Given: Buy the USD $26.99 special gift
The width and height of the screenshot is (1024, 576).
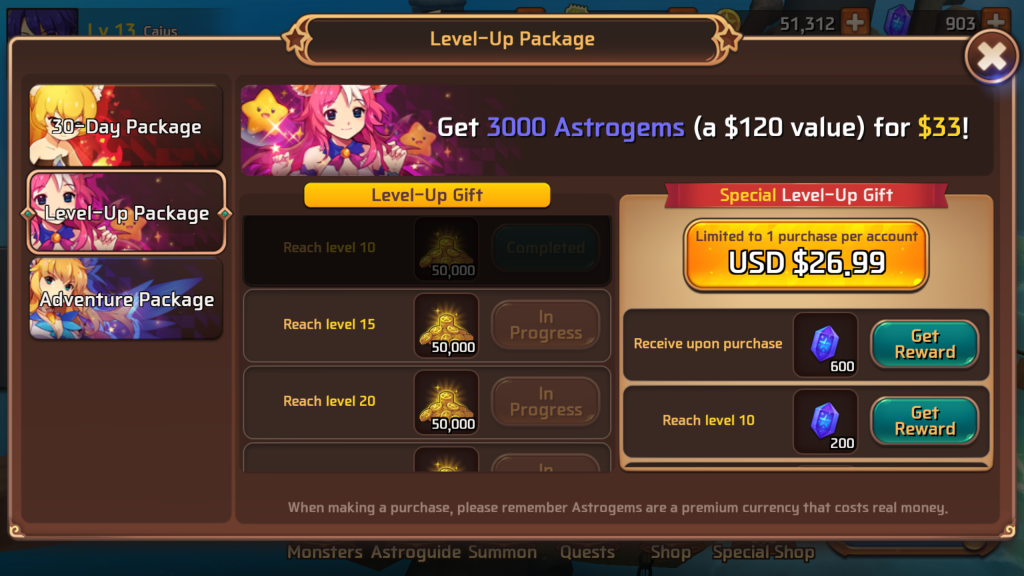Looking at the screenshot, I should coord(806,255).
